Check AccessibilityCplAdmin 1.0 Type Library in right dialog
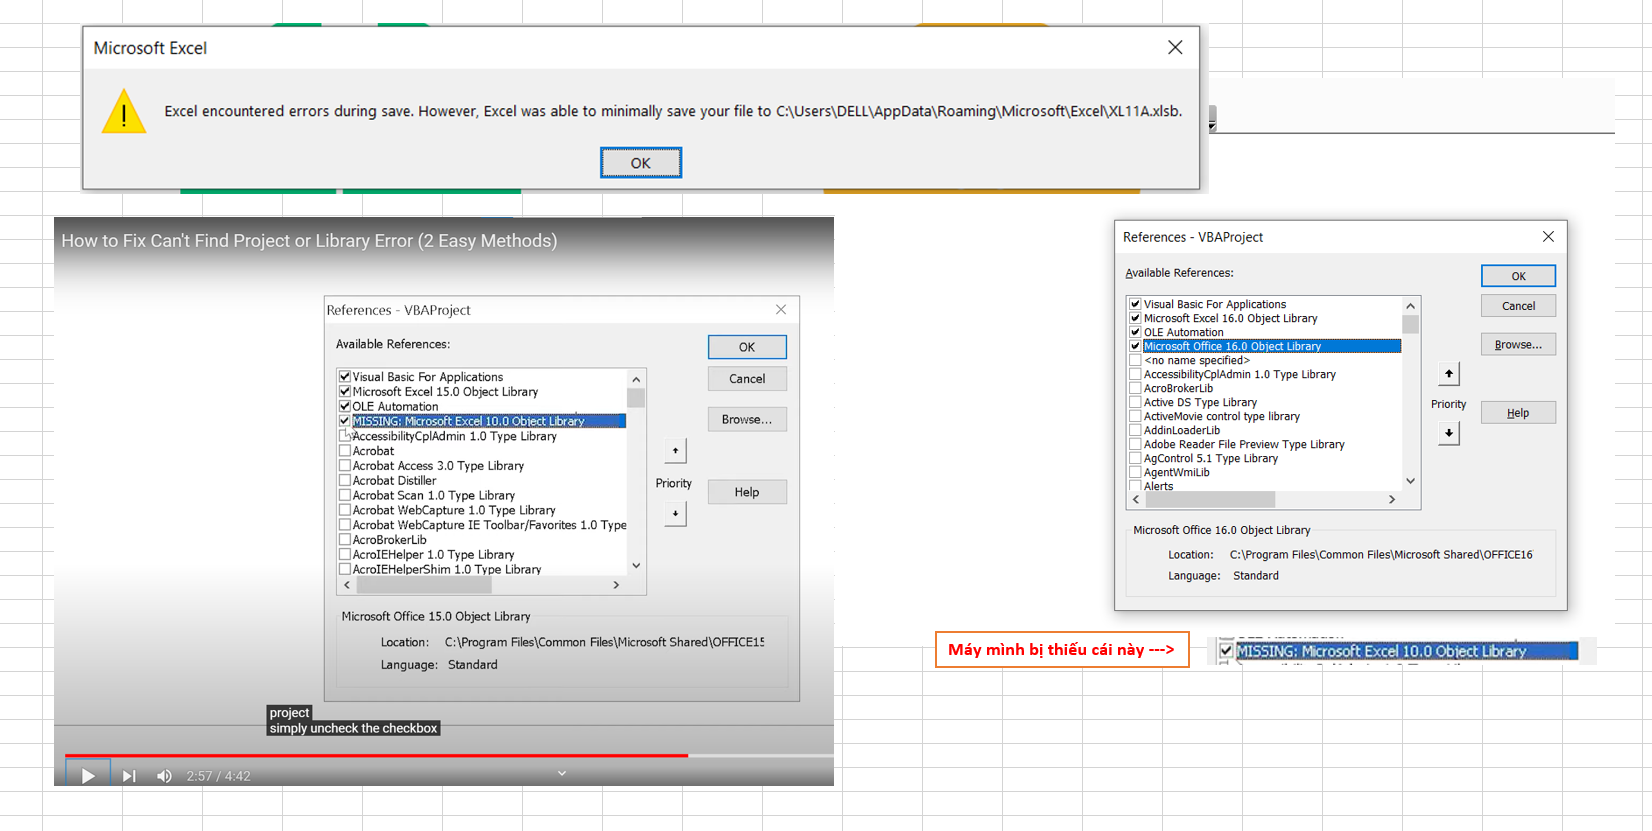This screenshot has width=1652, height=831. point(1135,374)
